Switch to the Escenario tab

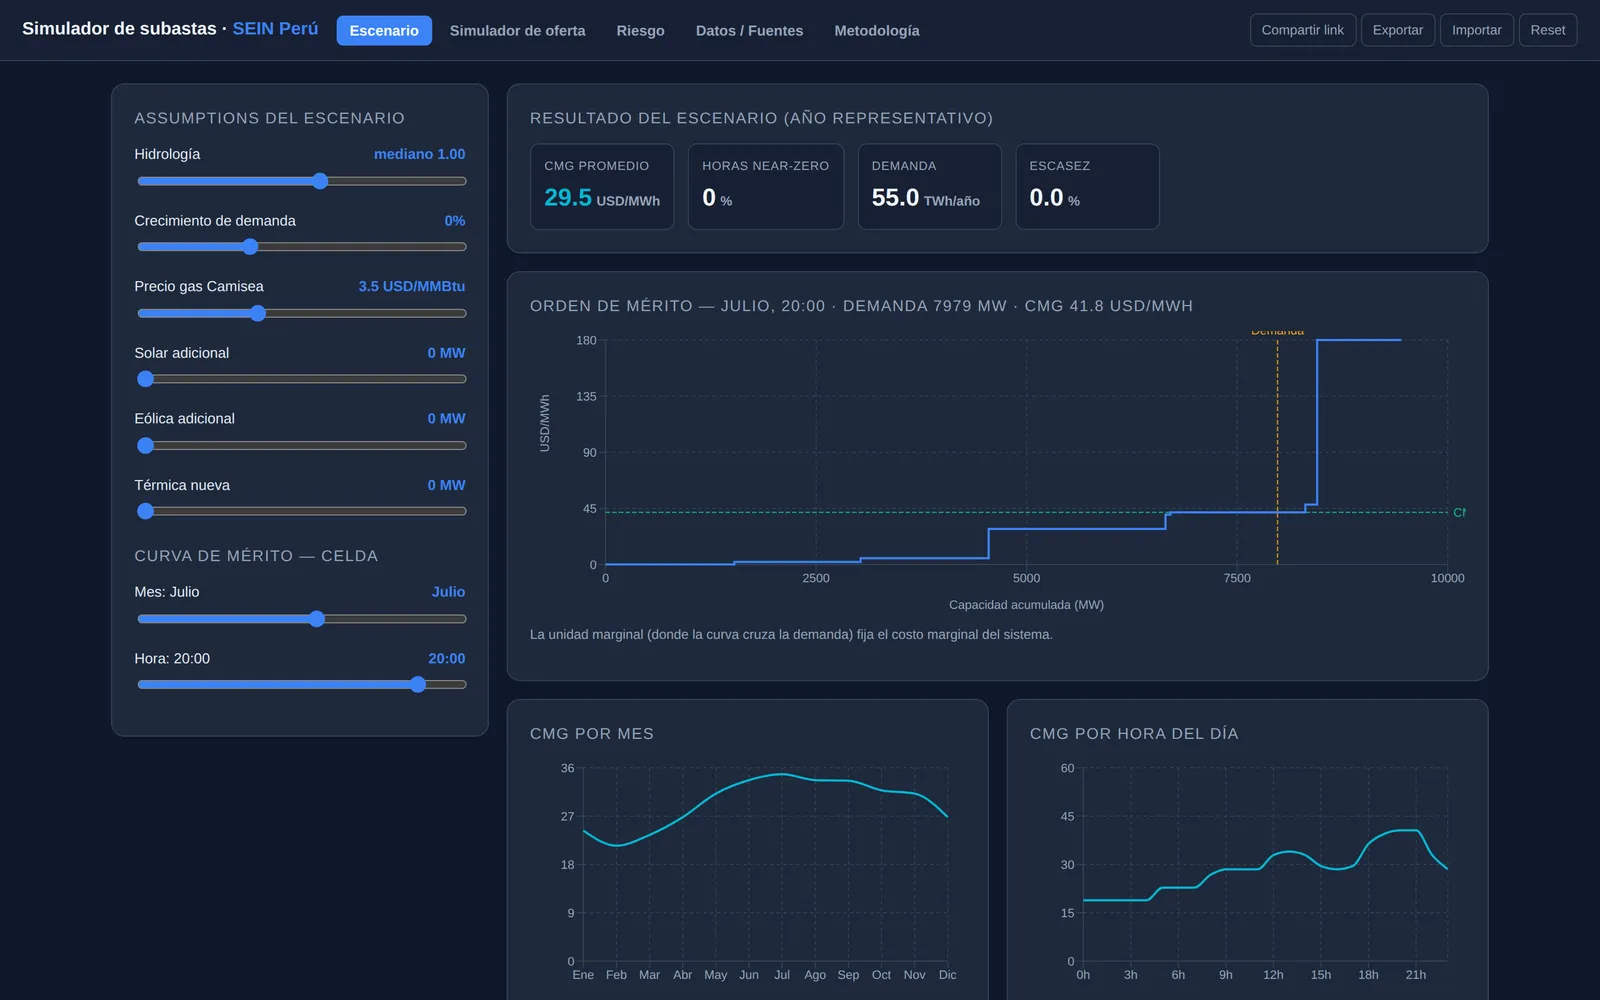point(384,30)
